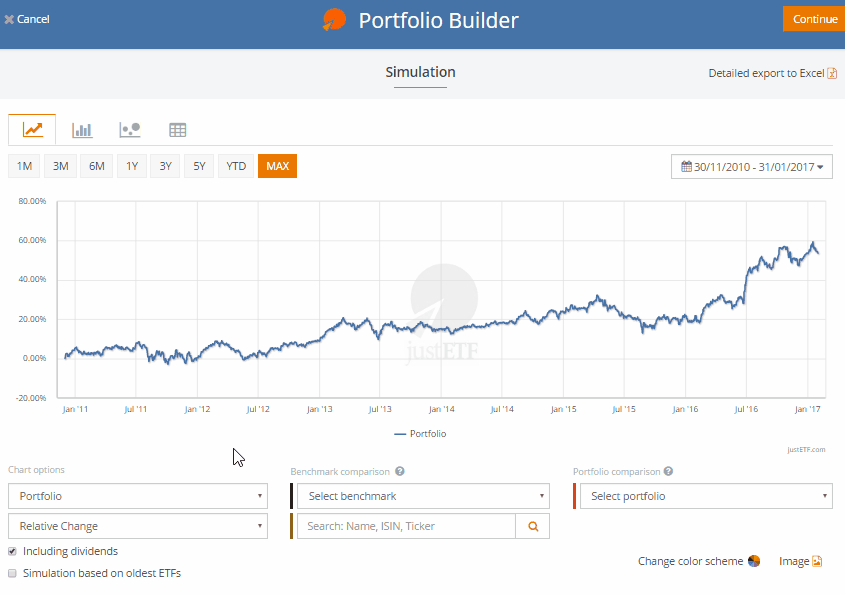Enable Simulation based on oldest ETFs
845x595 pixels.
[x=12, y=573]
